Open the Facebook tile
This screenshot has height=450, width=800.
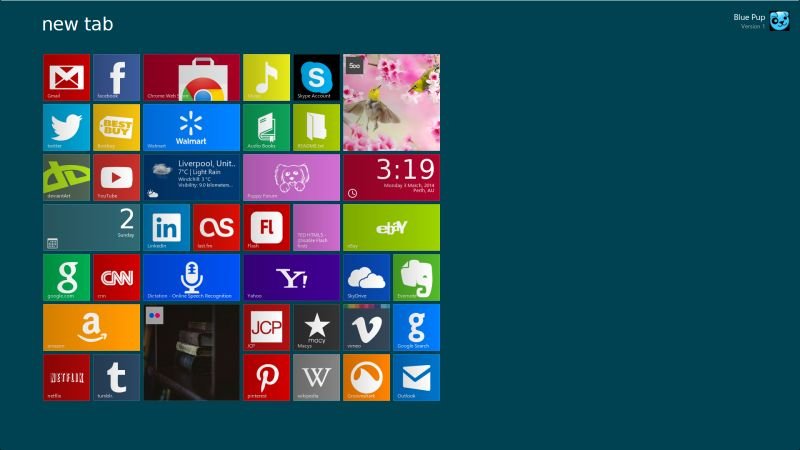pos(116,78)
